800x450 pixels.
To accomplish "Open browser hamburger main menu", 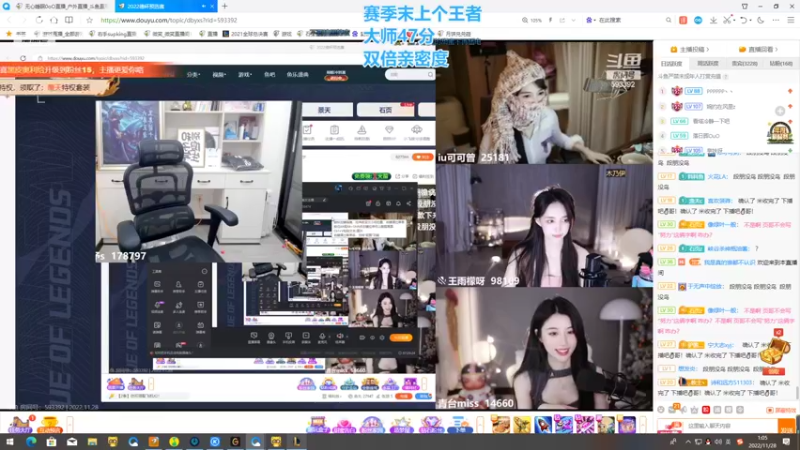I will click(x=791, y=20).
